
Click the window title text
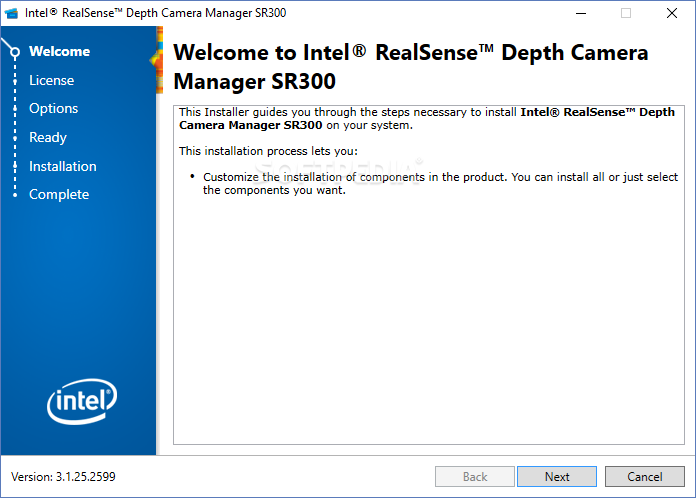pyautogui.click(x=155, y=13)
